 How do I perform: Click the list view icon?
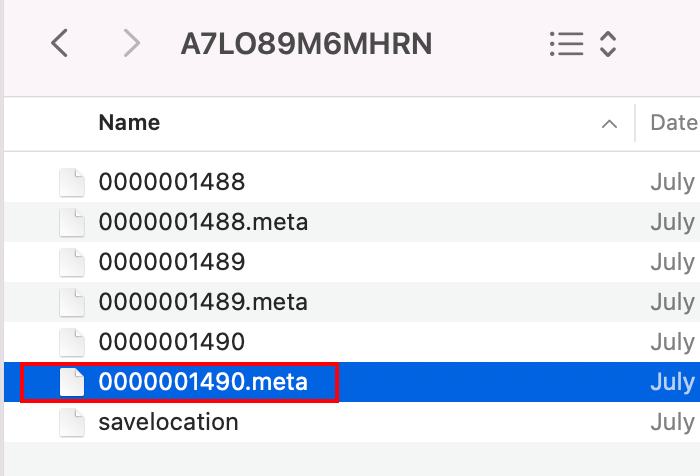point(566,43)
